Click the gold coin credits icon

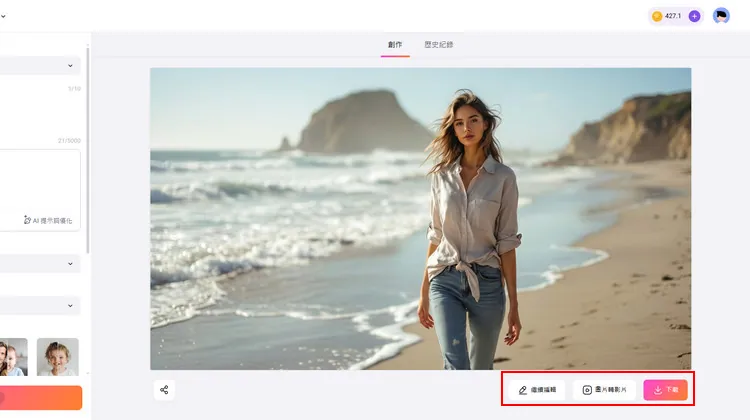coord(657,16)
